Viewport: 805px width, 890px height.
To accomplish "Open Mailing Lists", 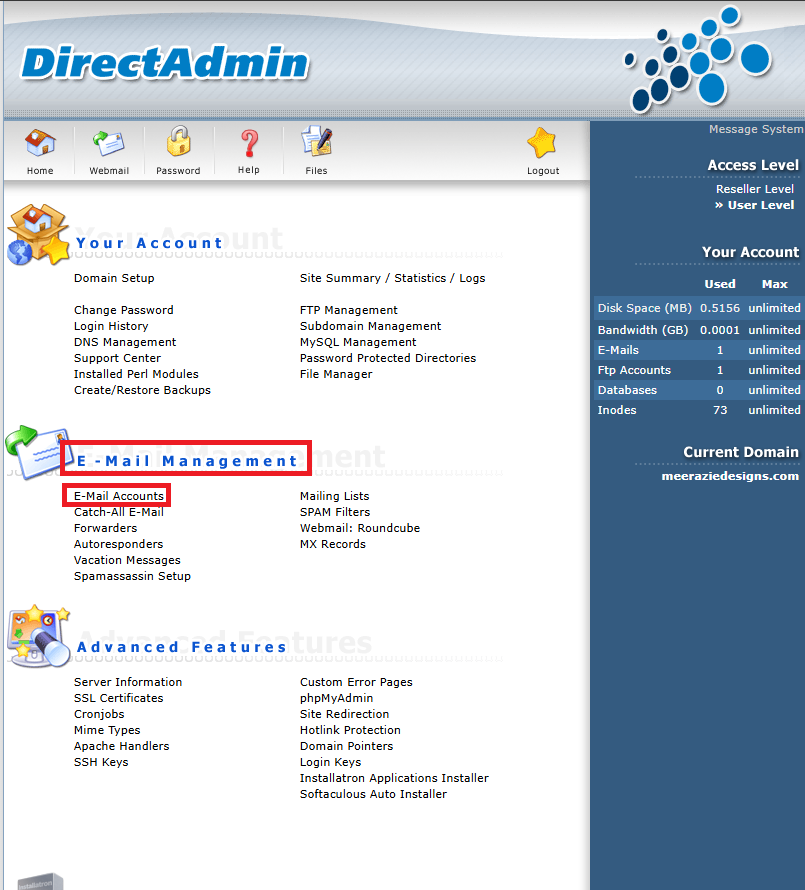I will tap(335, 496).
